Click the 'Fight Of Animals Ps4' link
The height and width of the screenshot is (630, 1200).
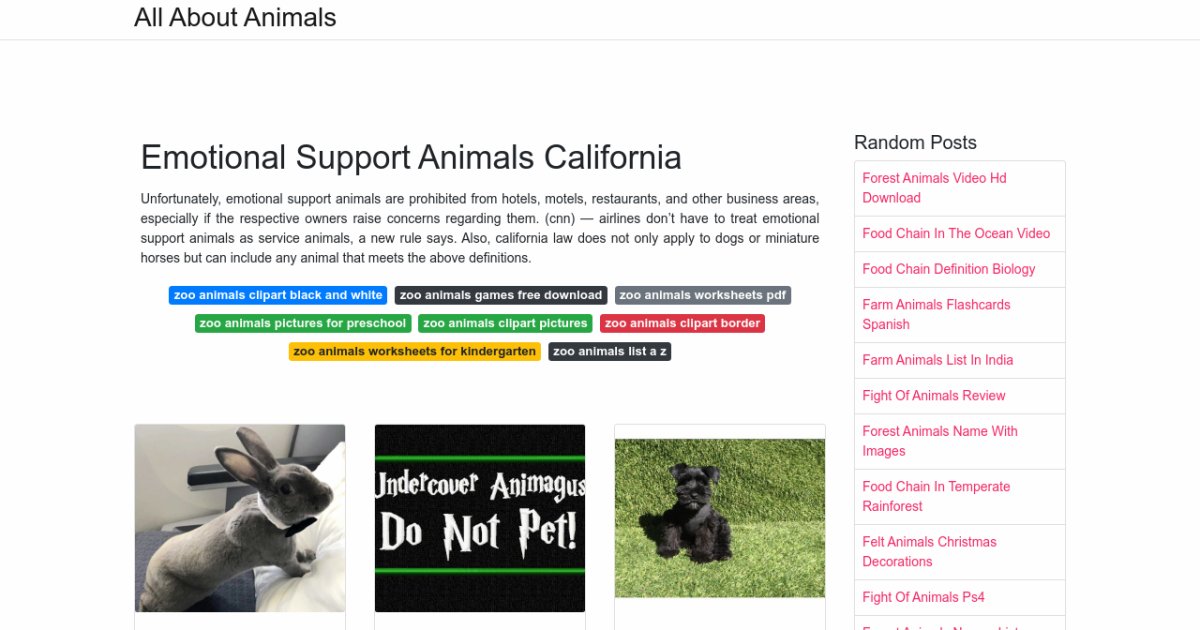(924, 597)
